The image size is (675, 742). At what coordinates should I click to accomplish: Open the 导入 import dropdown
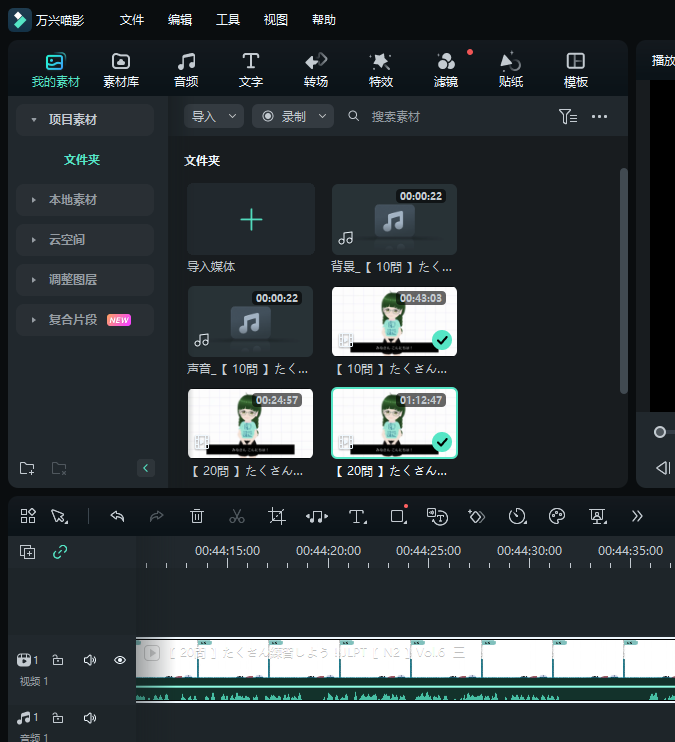pos(214,117)
